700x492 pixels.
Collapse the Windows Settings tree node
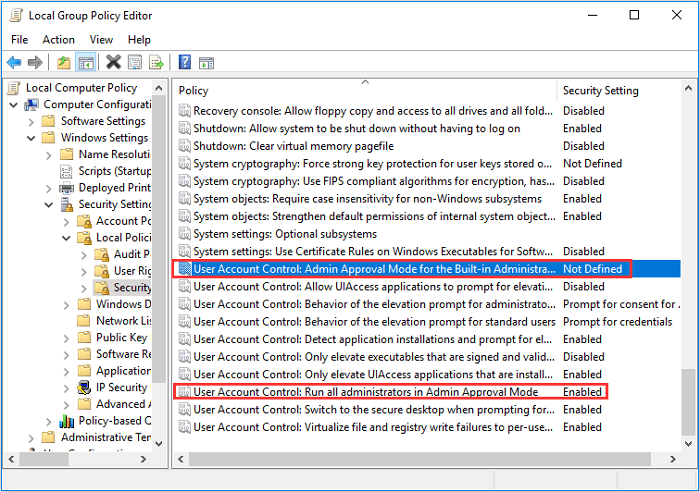32,138
